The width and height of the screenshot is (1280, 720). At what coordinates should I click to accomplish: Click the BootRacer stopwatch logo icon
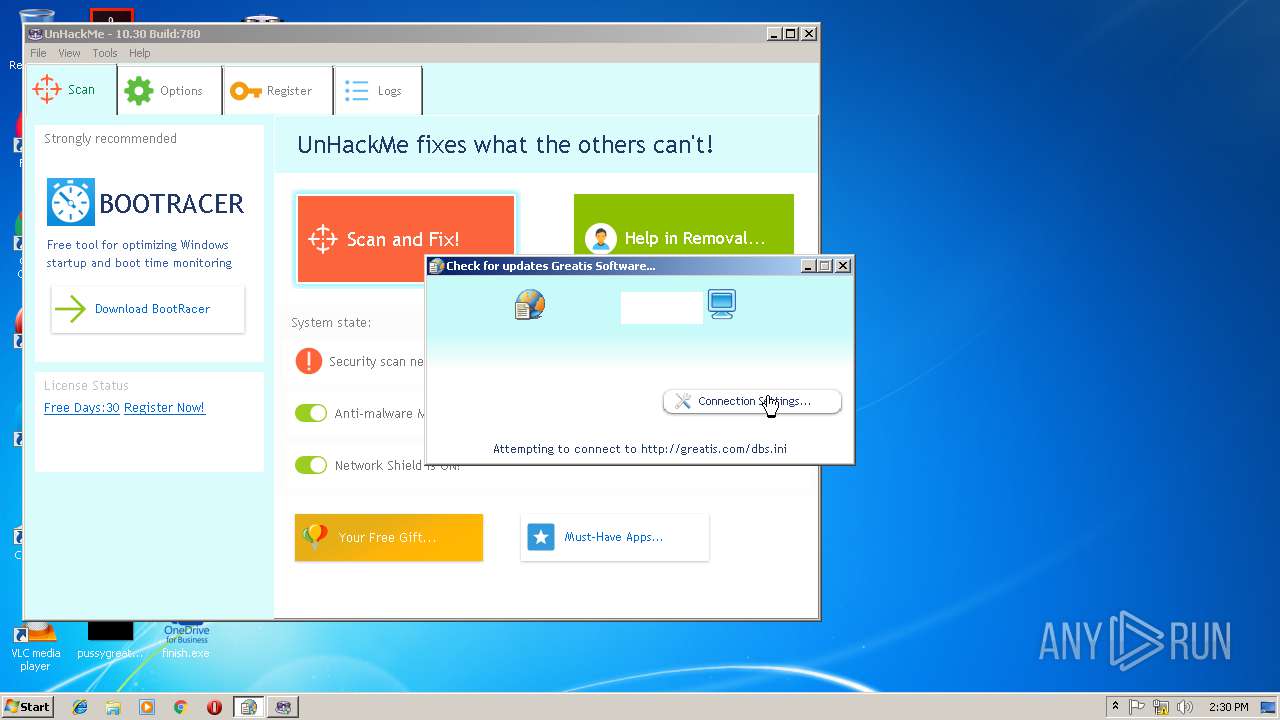point(71,202)
